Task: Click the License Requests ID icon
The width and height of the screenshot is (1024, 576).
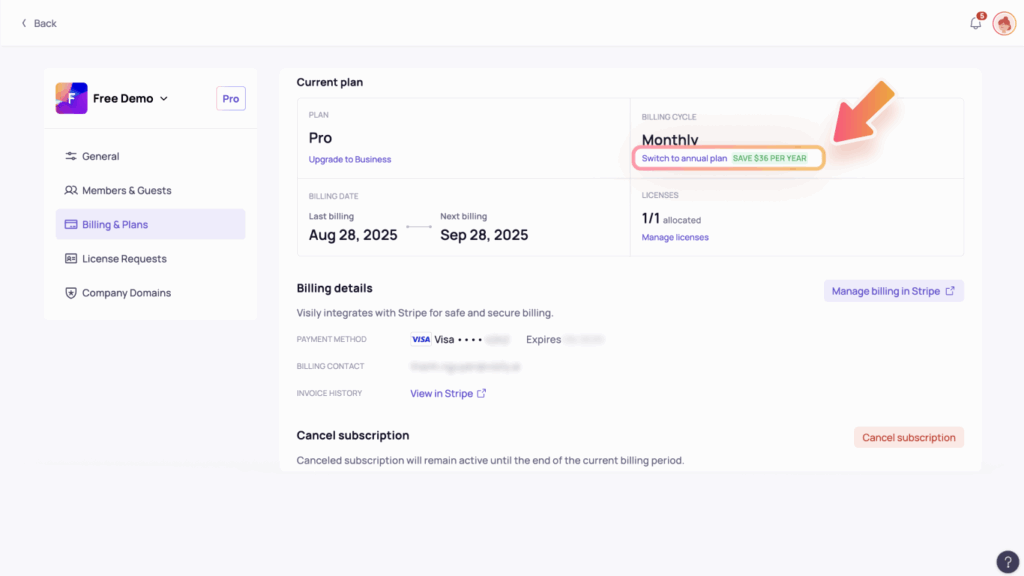Action: pyautogui.click(x=71, y=259)
